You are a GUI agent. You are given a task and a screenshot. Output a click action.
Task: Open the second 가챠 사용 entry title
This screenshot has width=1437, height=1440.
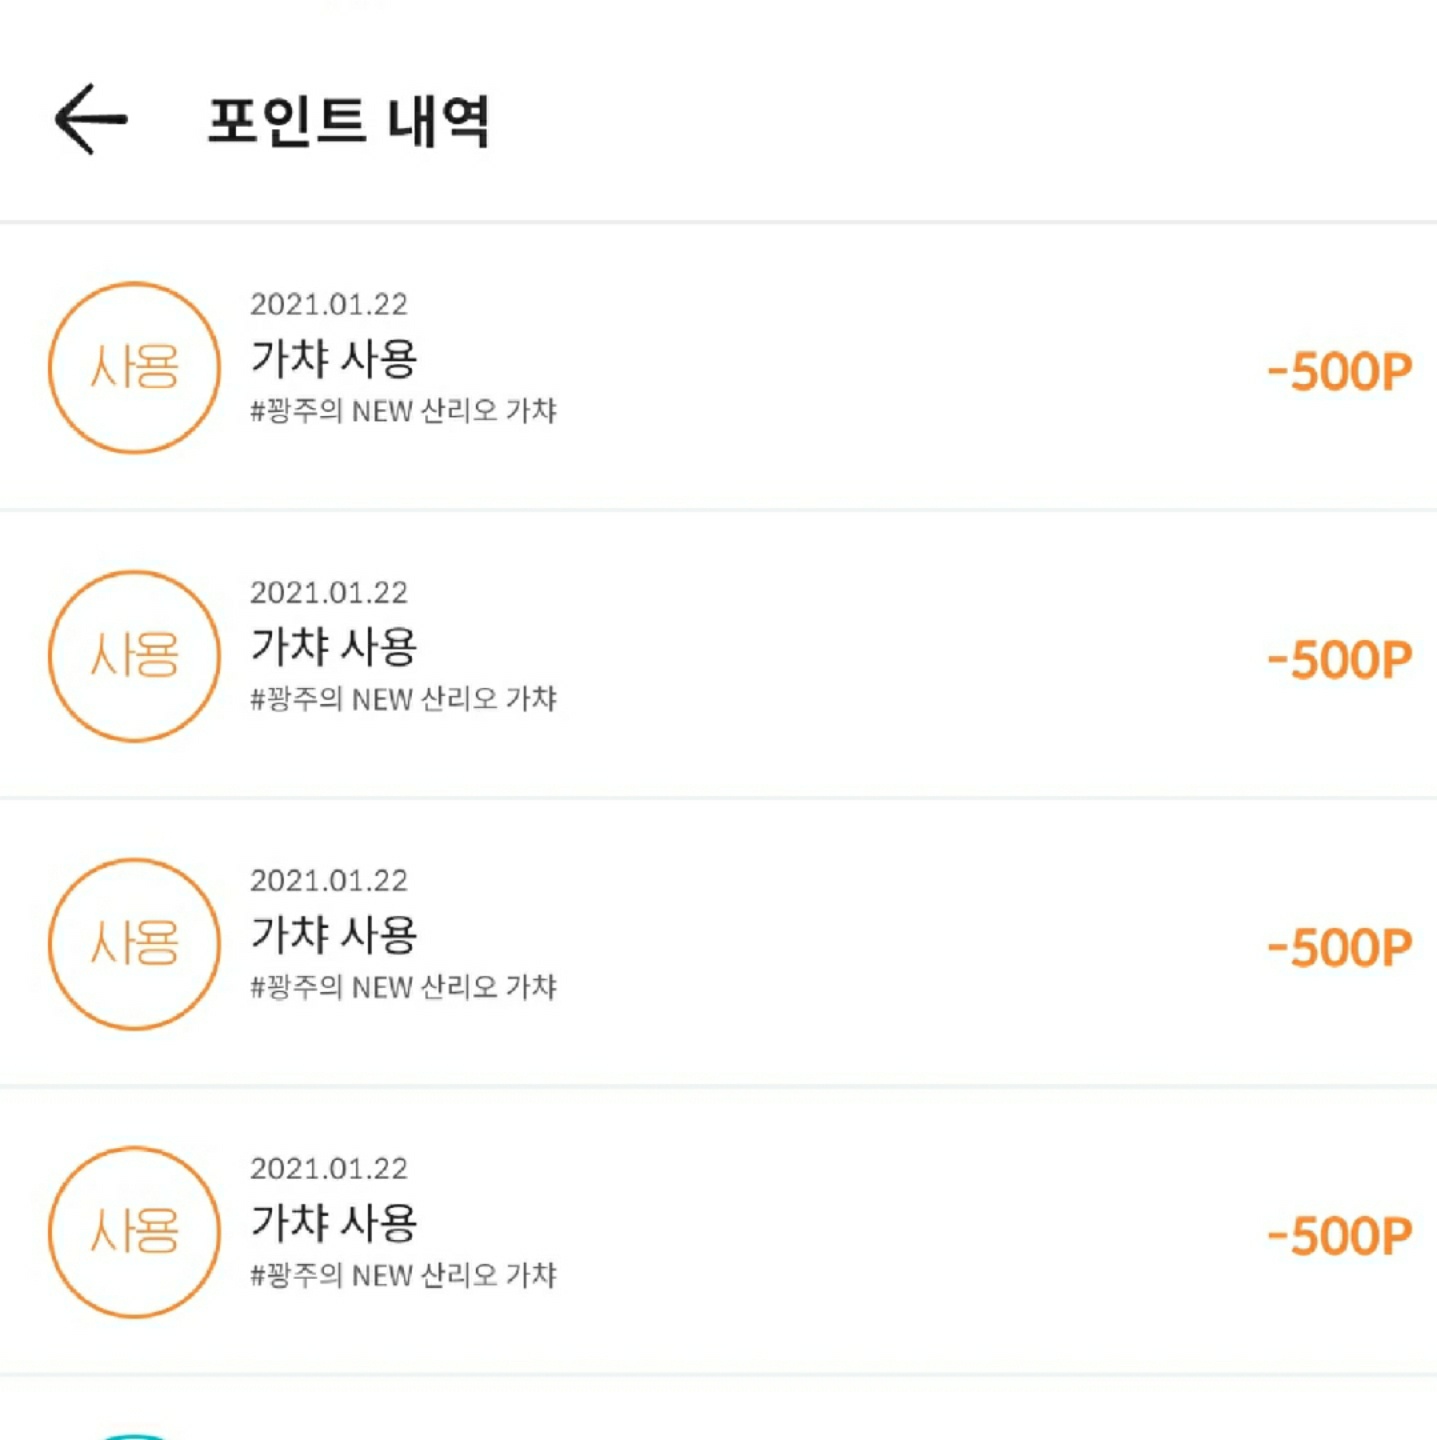tap(333, 646)
